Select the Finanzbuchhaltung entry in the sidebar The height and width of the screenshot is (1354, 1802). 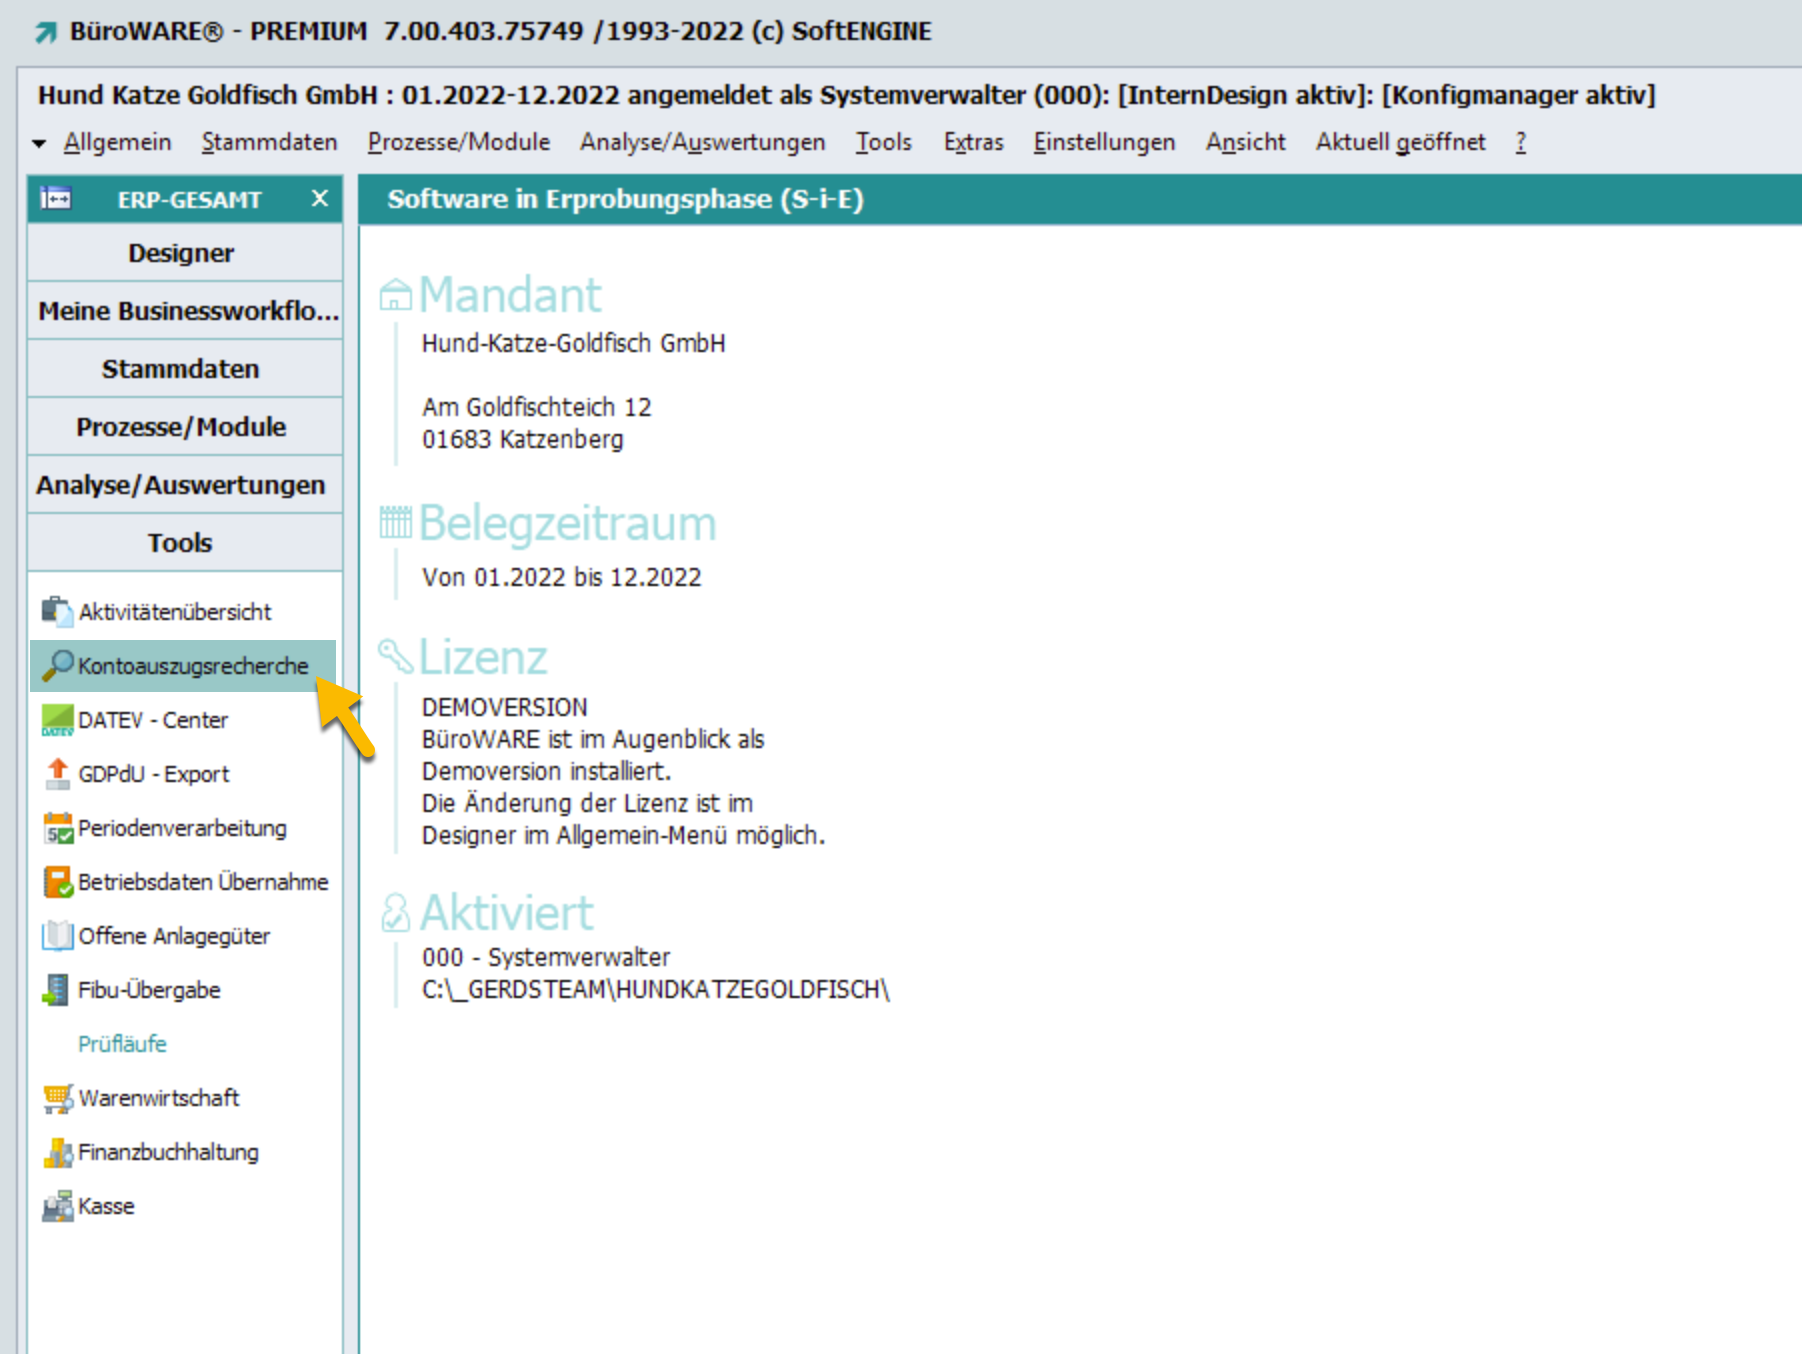click(x=168, y=1152)
